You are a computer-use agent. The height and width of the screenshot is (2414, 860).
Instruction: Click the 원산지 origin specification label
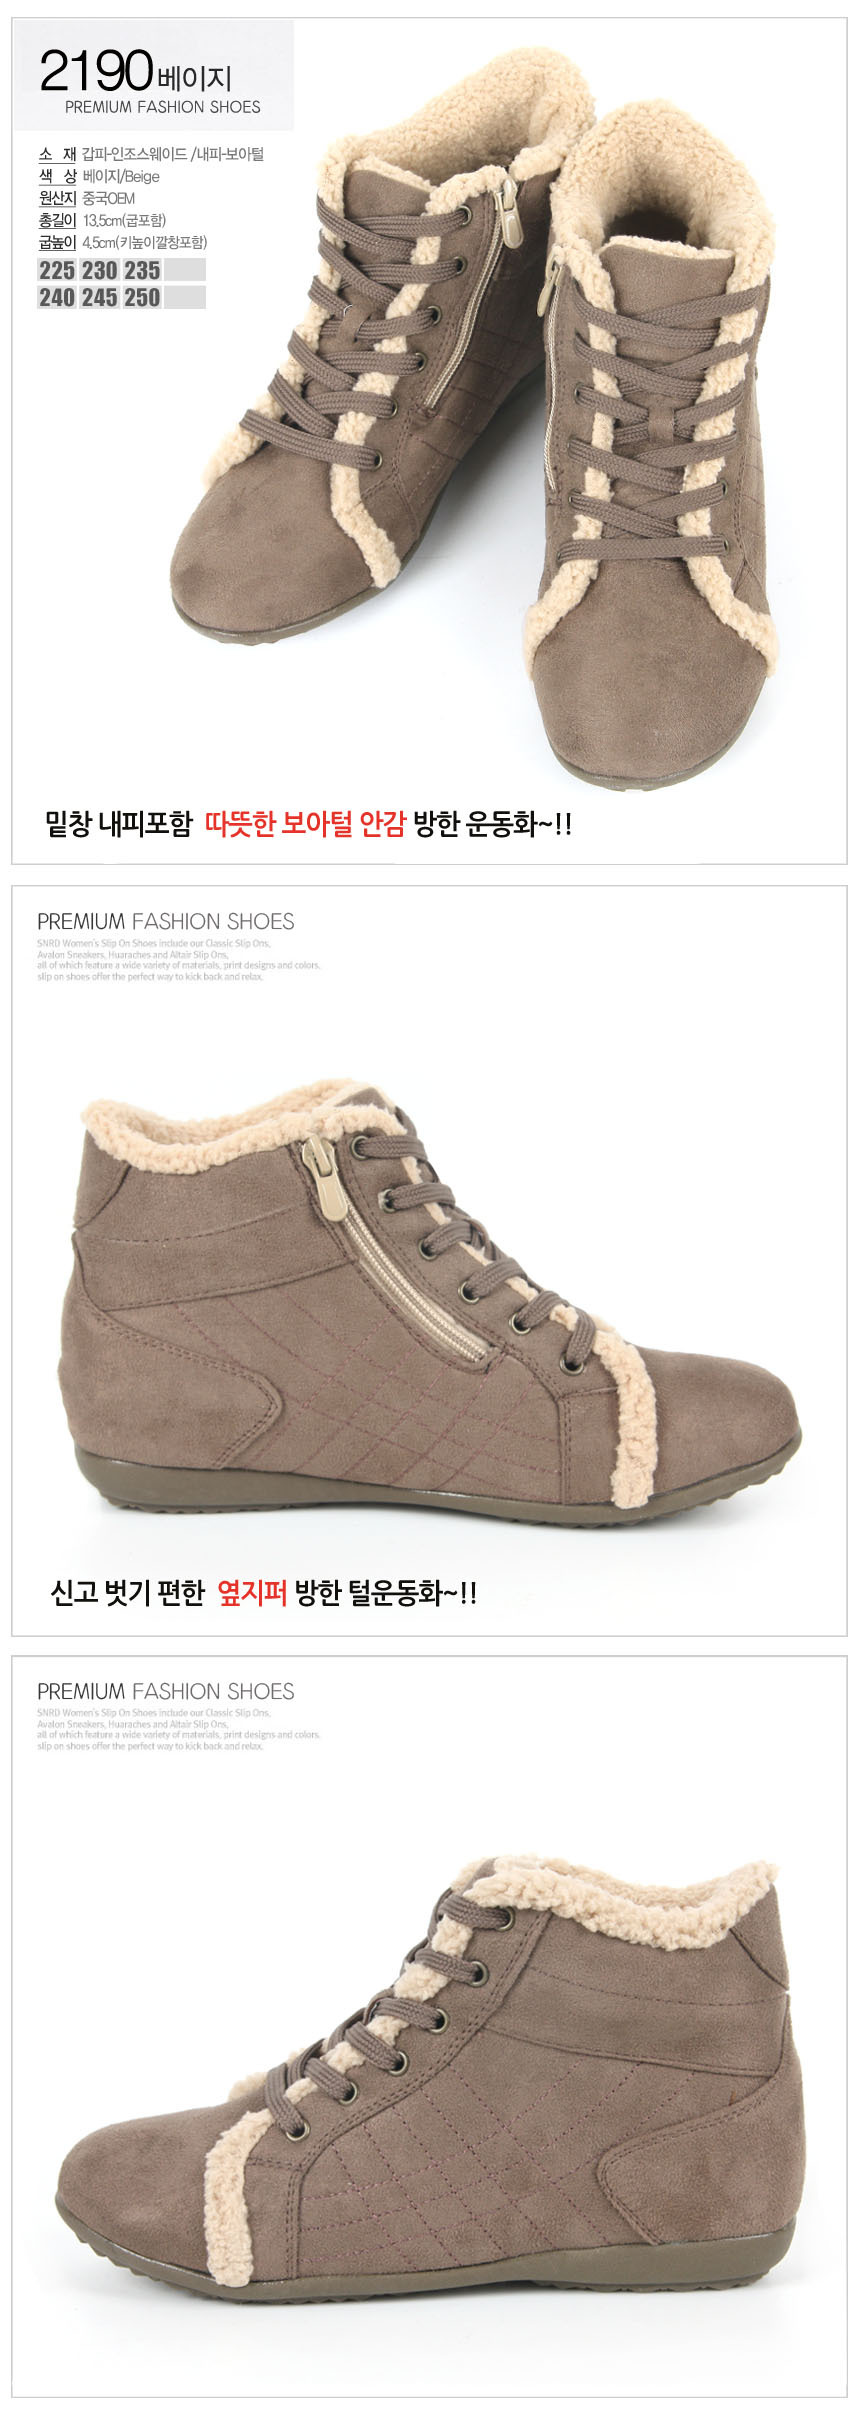pos(57,198)
